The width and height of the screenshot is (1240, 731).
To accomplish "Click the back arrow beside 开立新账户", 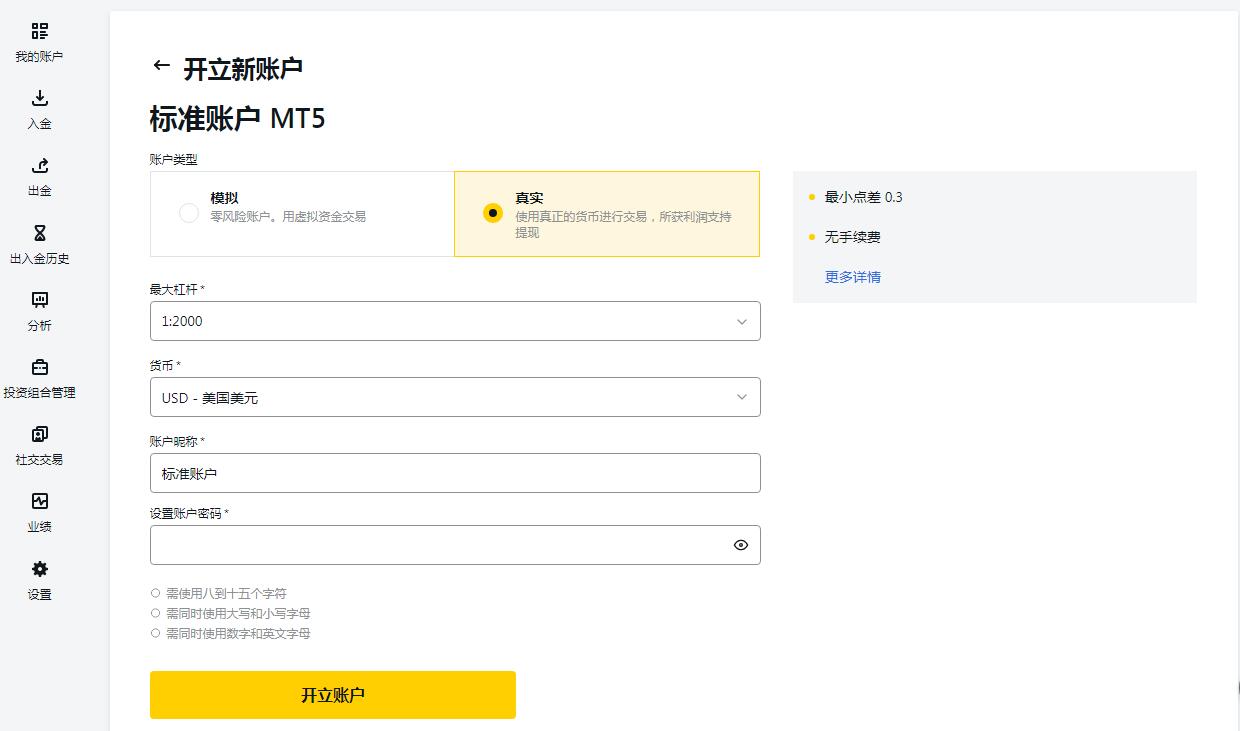I will tap(161, 66).
